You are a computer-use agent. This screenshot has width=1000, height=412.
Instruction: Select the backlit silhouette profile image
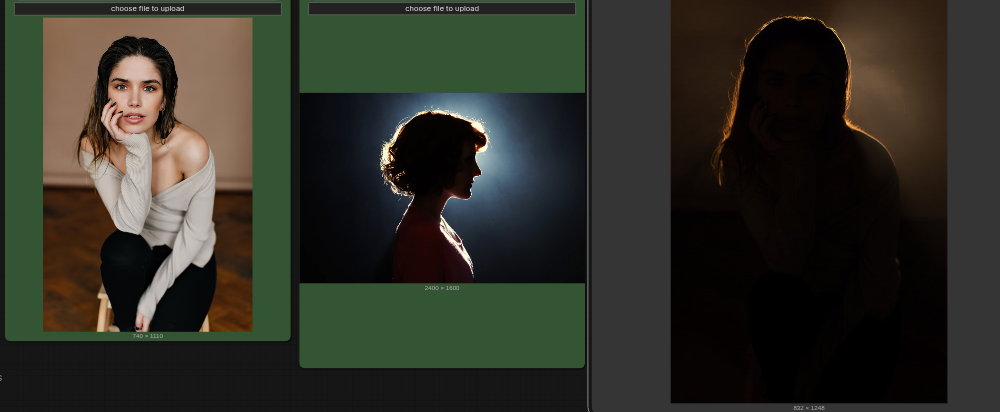tap(442, 188)
